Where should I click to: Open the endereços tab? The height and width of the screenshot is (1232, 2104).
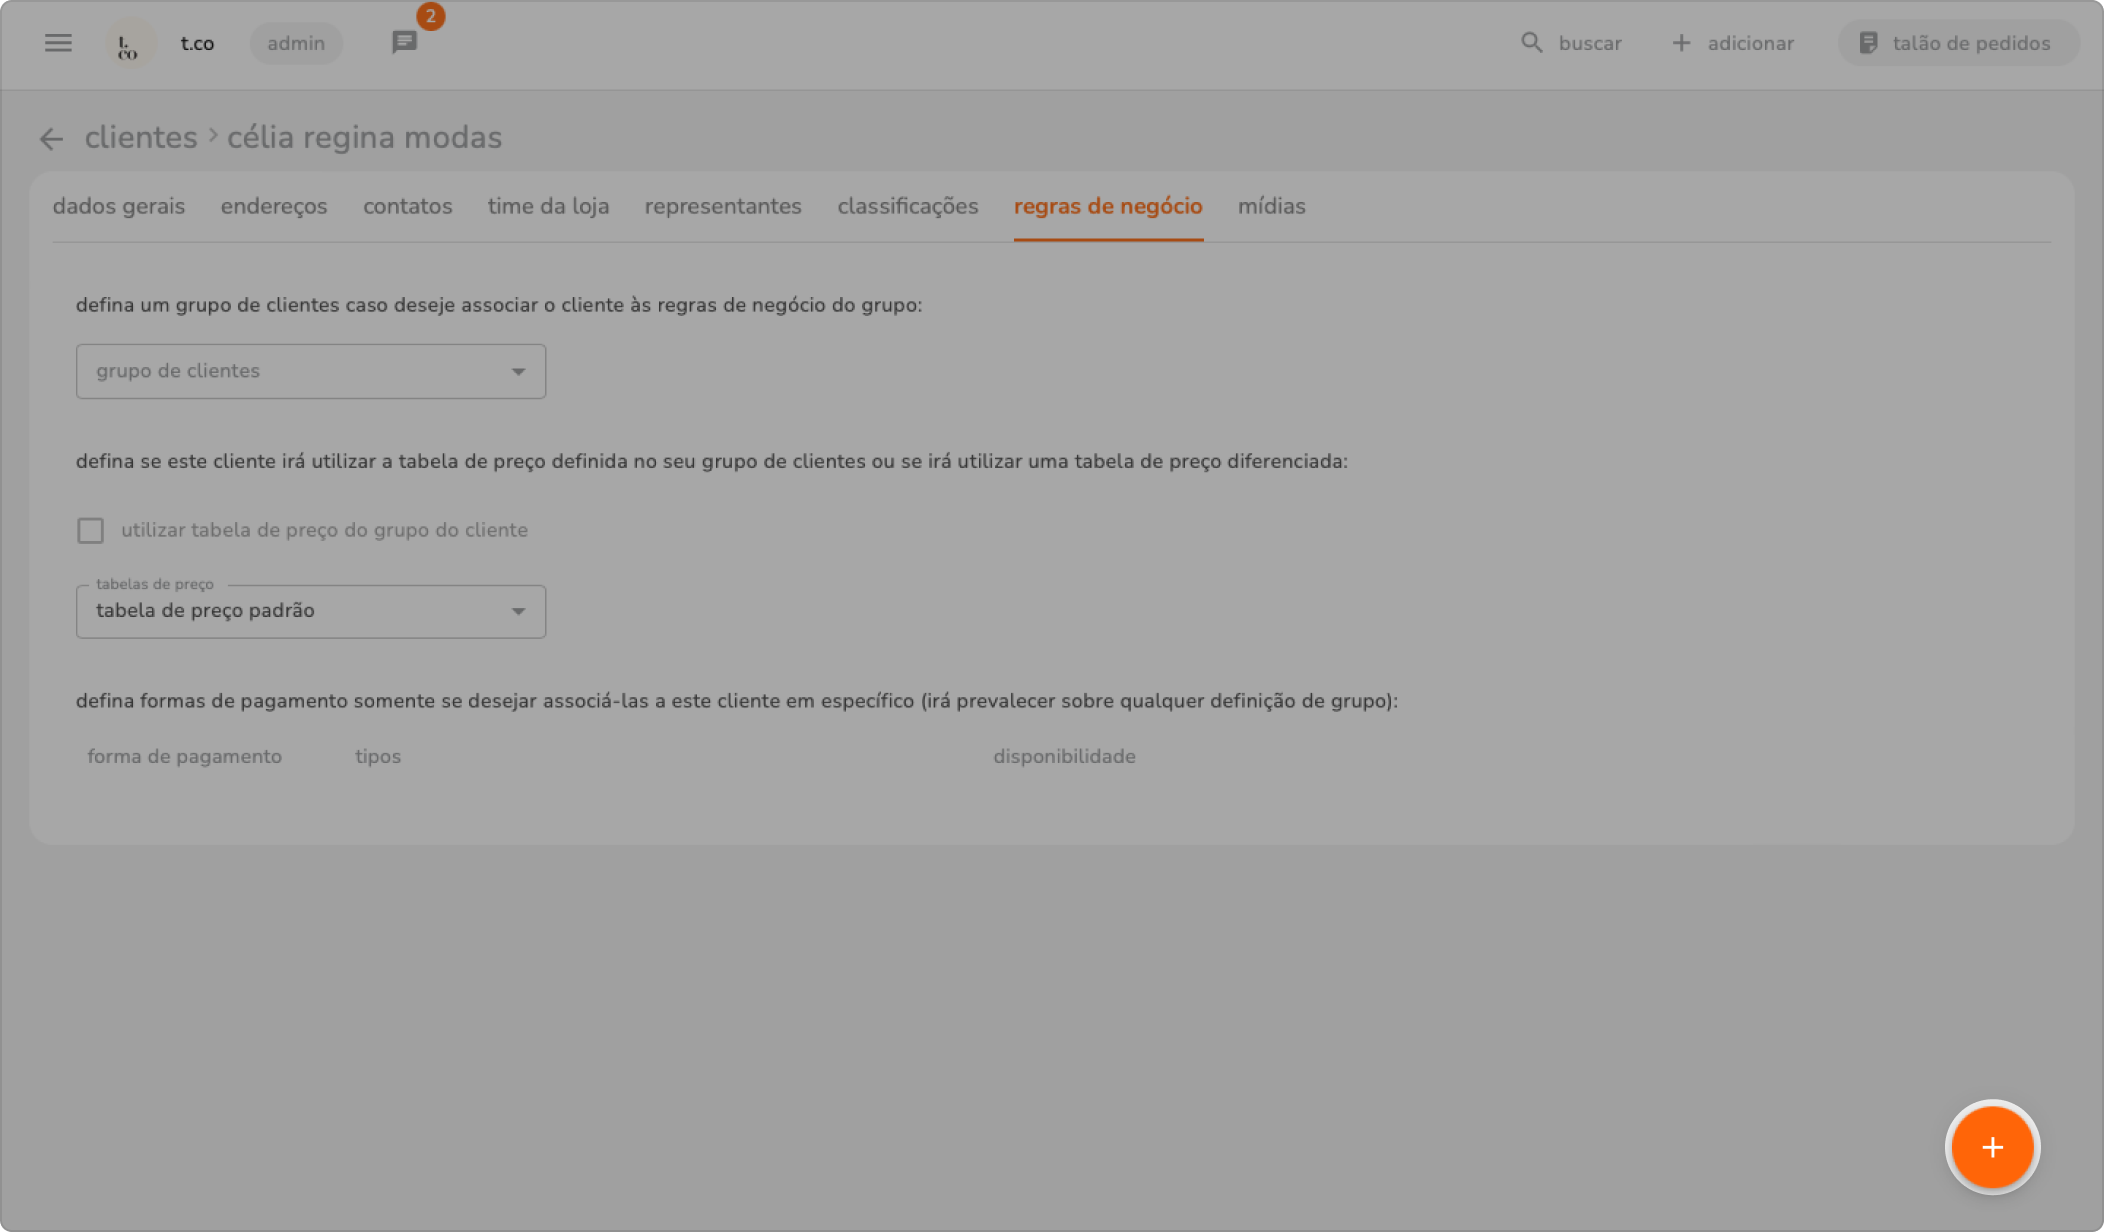(x=274, y=206)
